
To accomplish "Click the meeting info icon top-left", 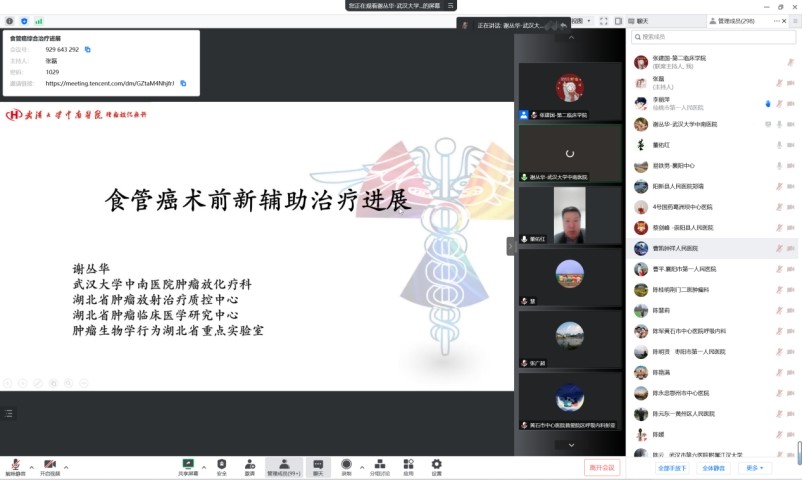I will [9, 21].
